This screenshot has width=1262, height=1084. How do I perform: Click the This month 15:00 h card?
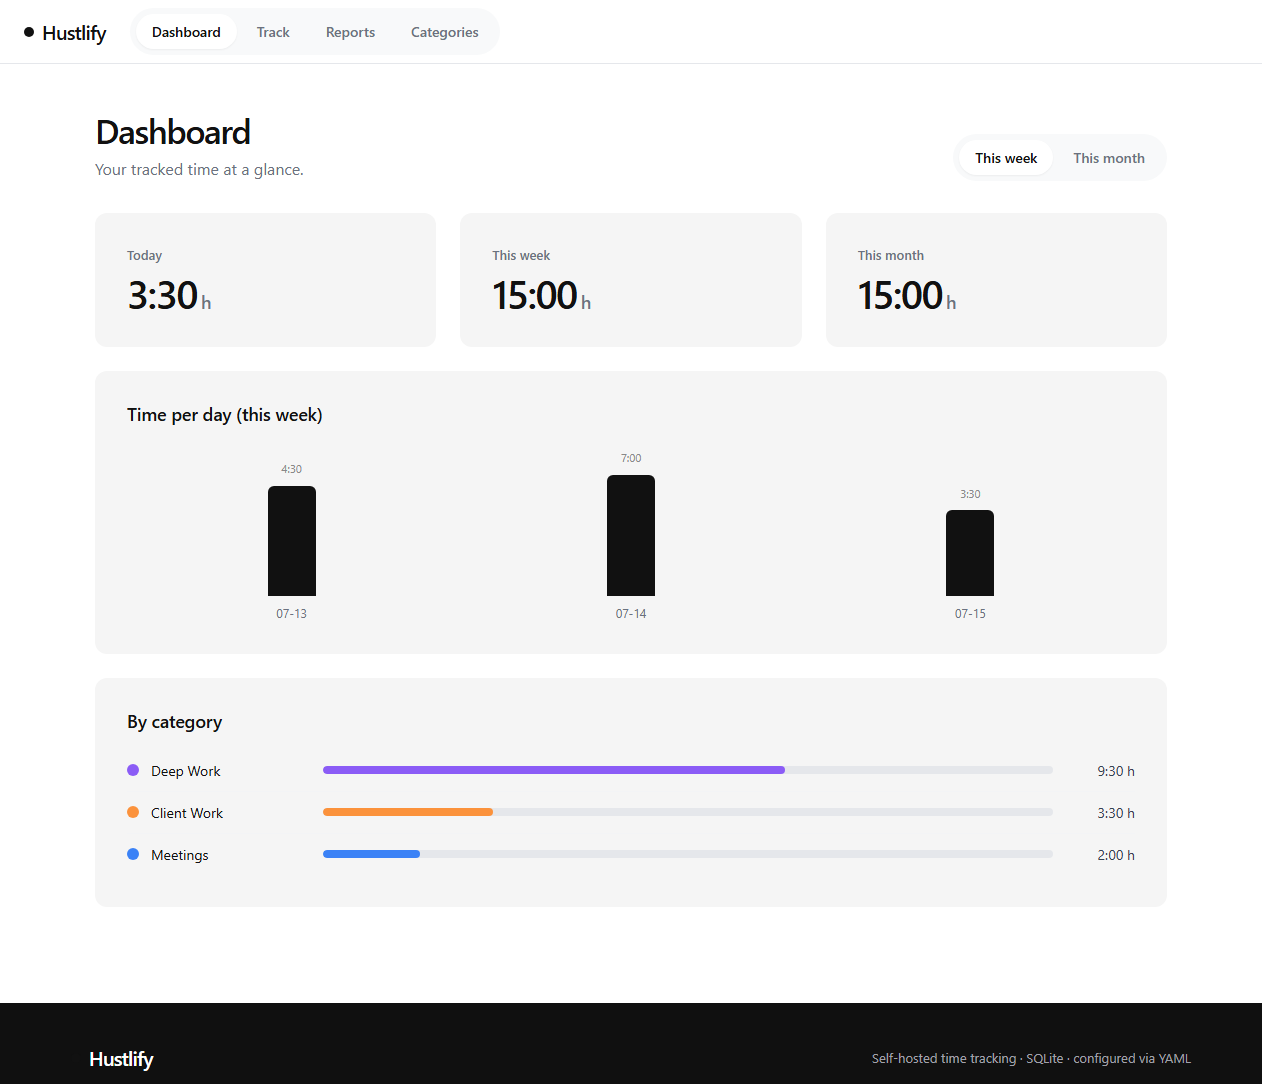click(996, 280)
